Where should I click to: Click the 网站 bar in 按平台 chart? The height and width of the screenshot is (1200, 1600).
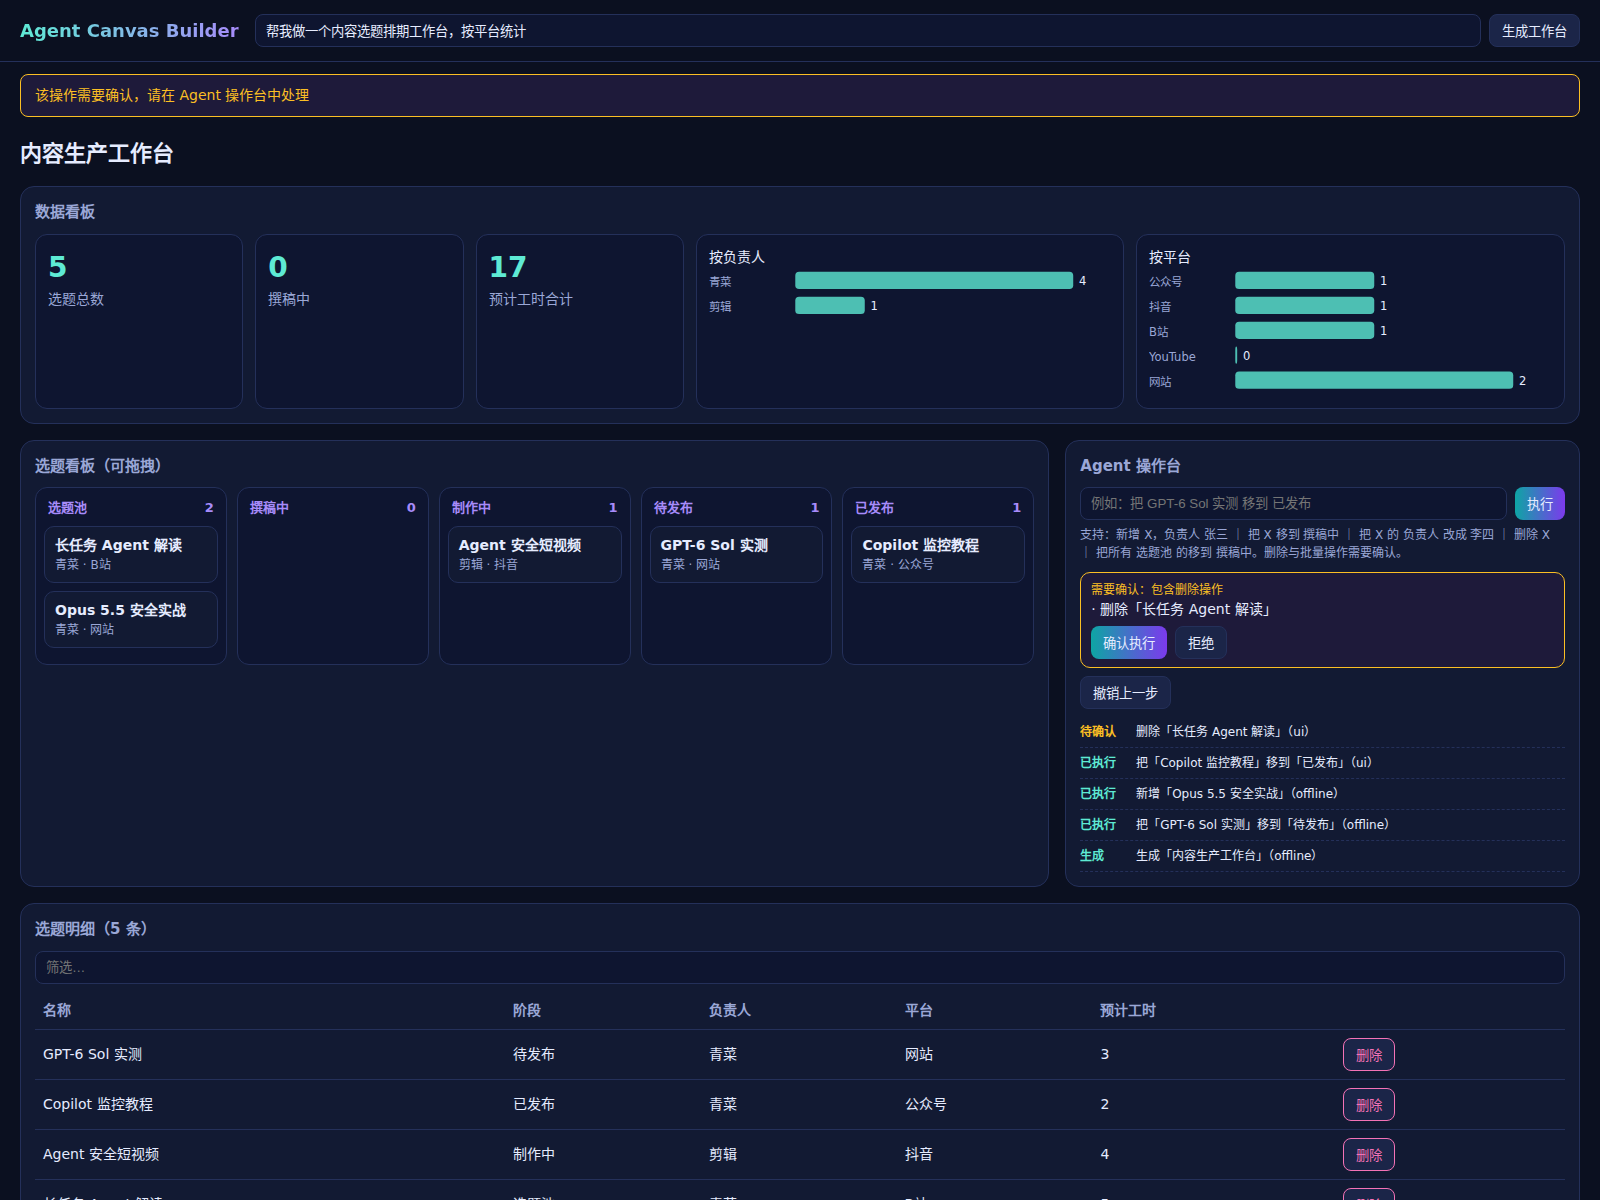click(x=1374, y=380)
